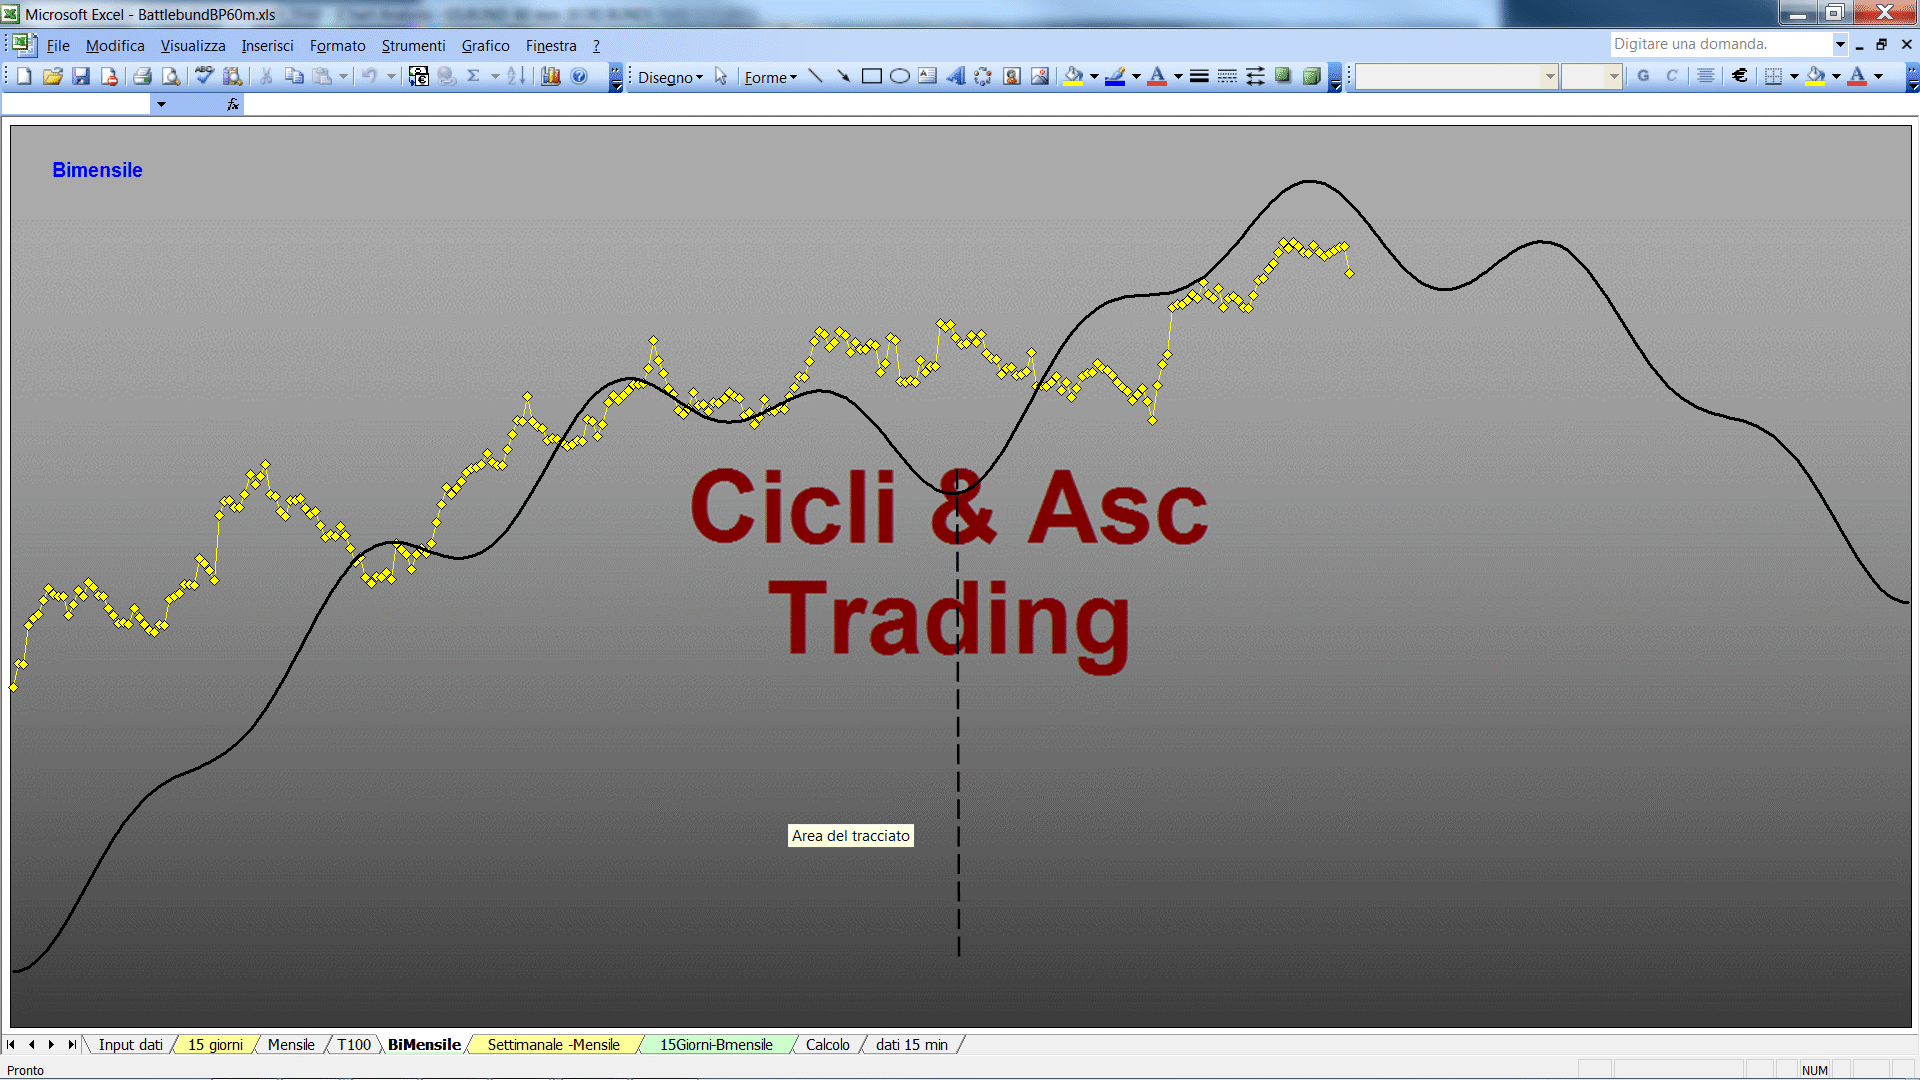This screenshot has height=1080, width=1920.
Task: Open the Line Style icon
Action: click(x=1199, y=76)
